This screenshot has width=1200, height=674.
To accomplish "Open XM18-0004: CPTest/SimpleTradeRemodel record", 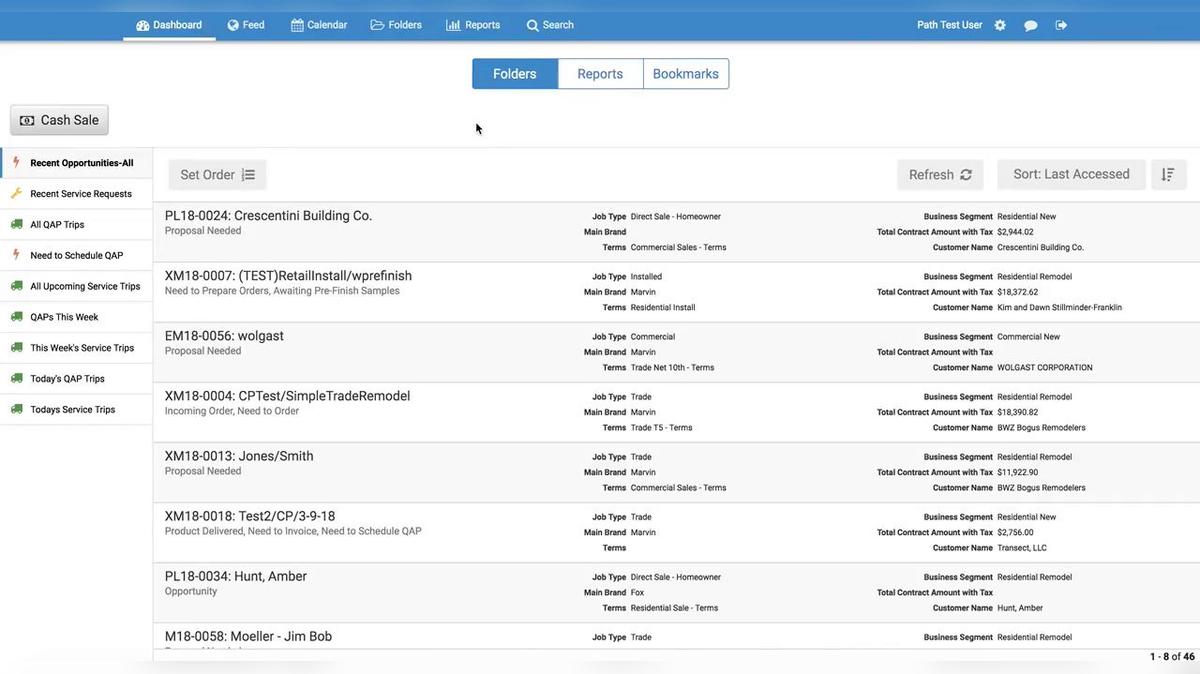I will (x=676, y=412).
